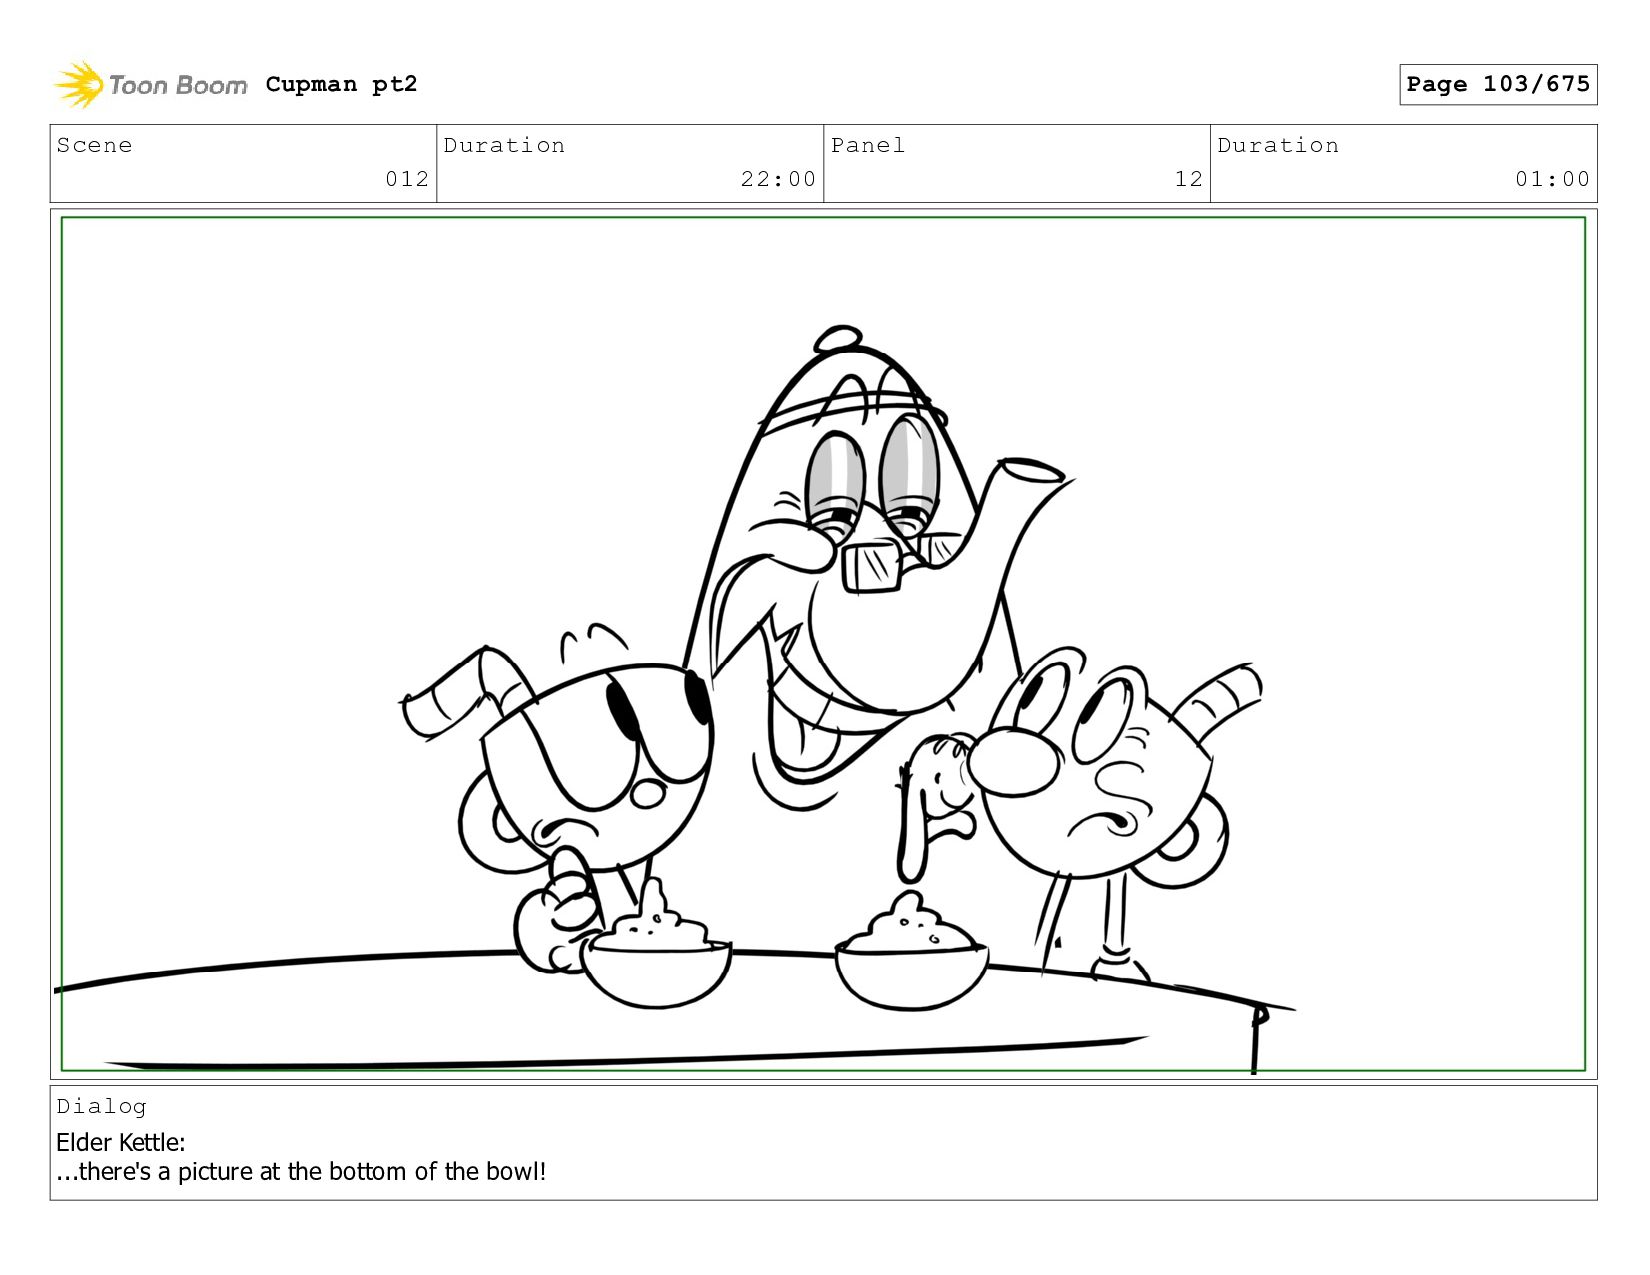Click scene number '012'
Viewport: 1650px width, 1275px height.
pyautogui.click(x=407, y=179)
